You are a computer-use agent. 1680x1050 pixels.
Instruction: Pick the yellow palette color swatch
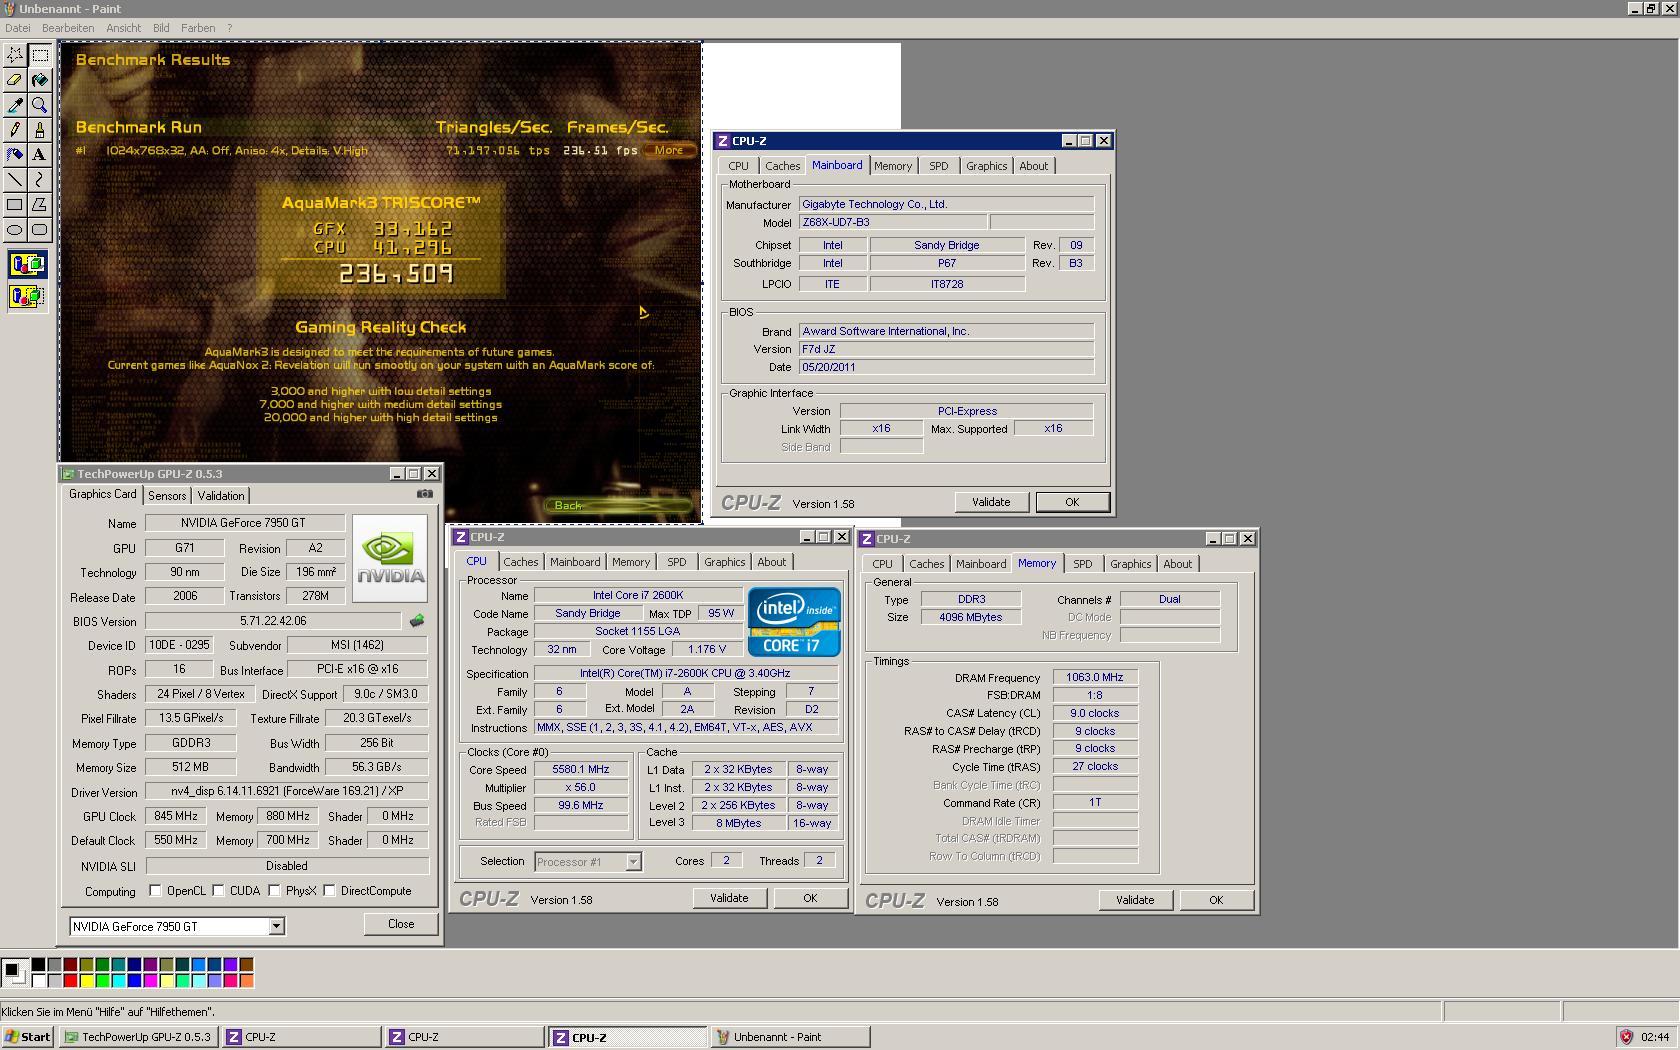pos(86,981)
